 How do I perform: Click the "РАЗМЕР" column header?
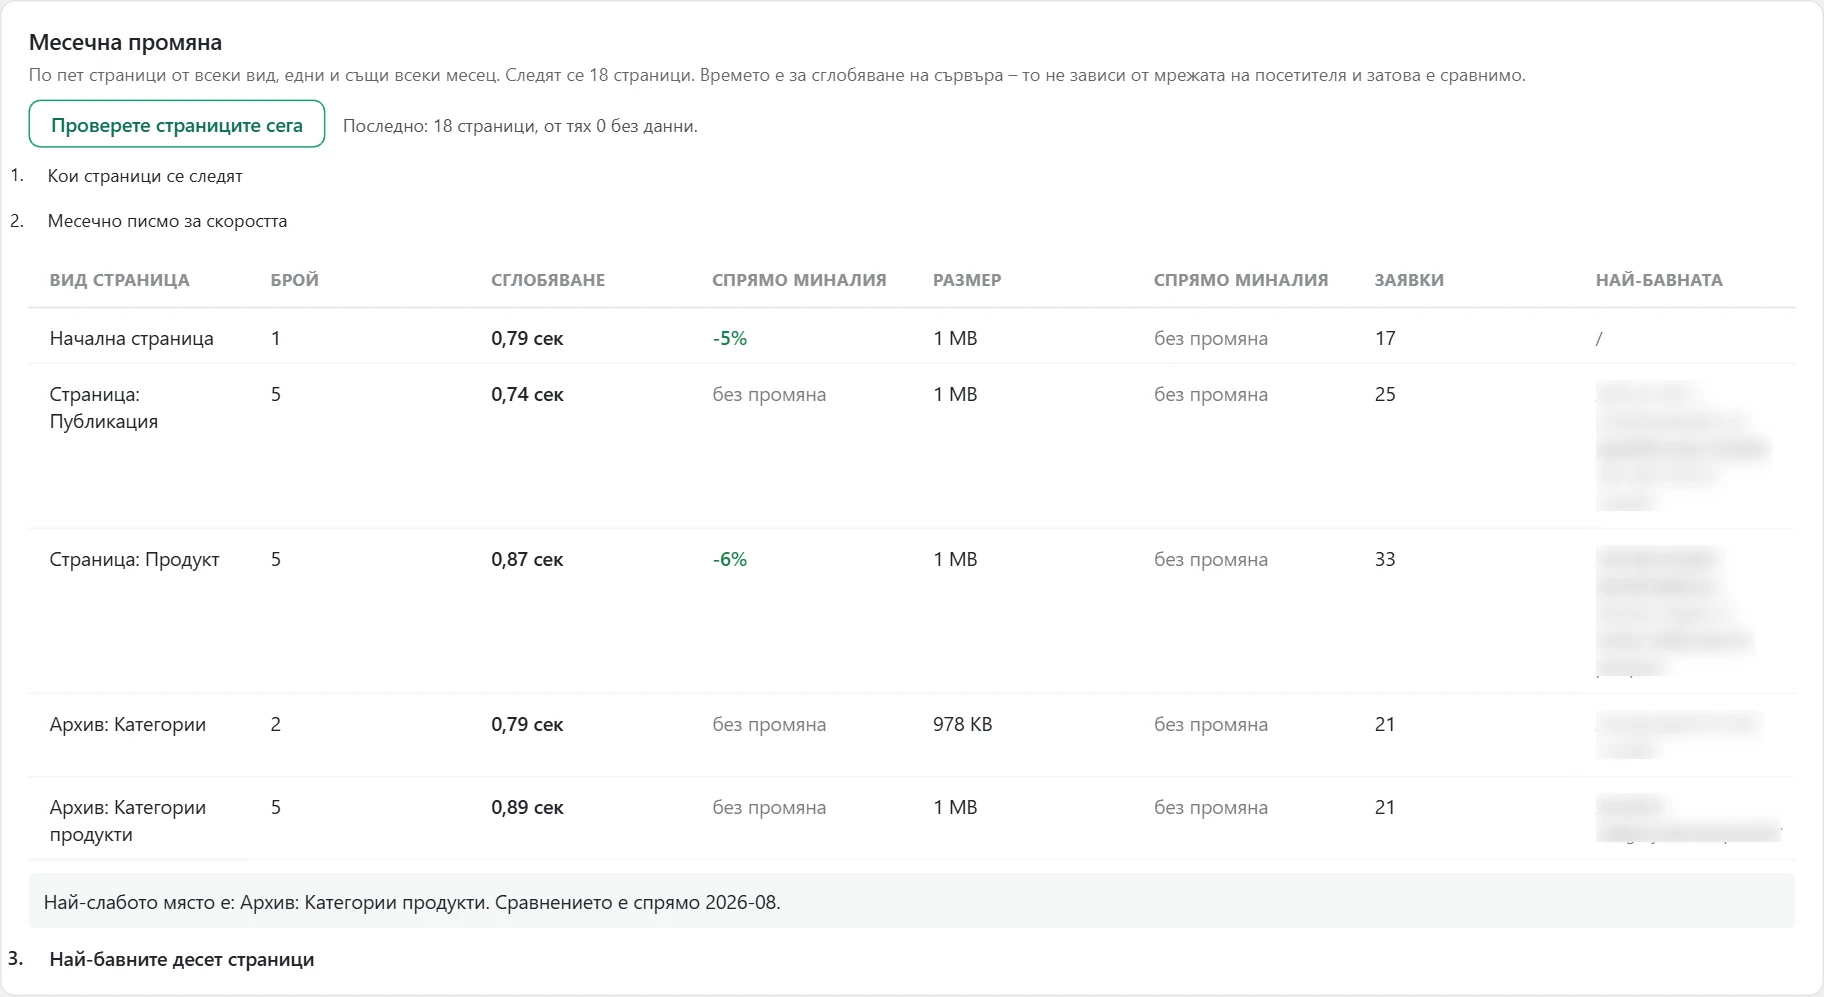tap(967, 280)
